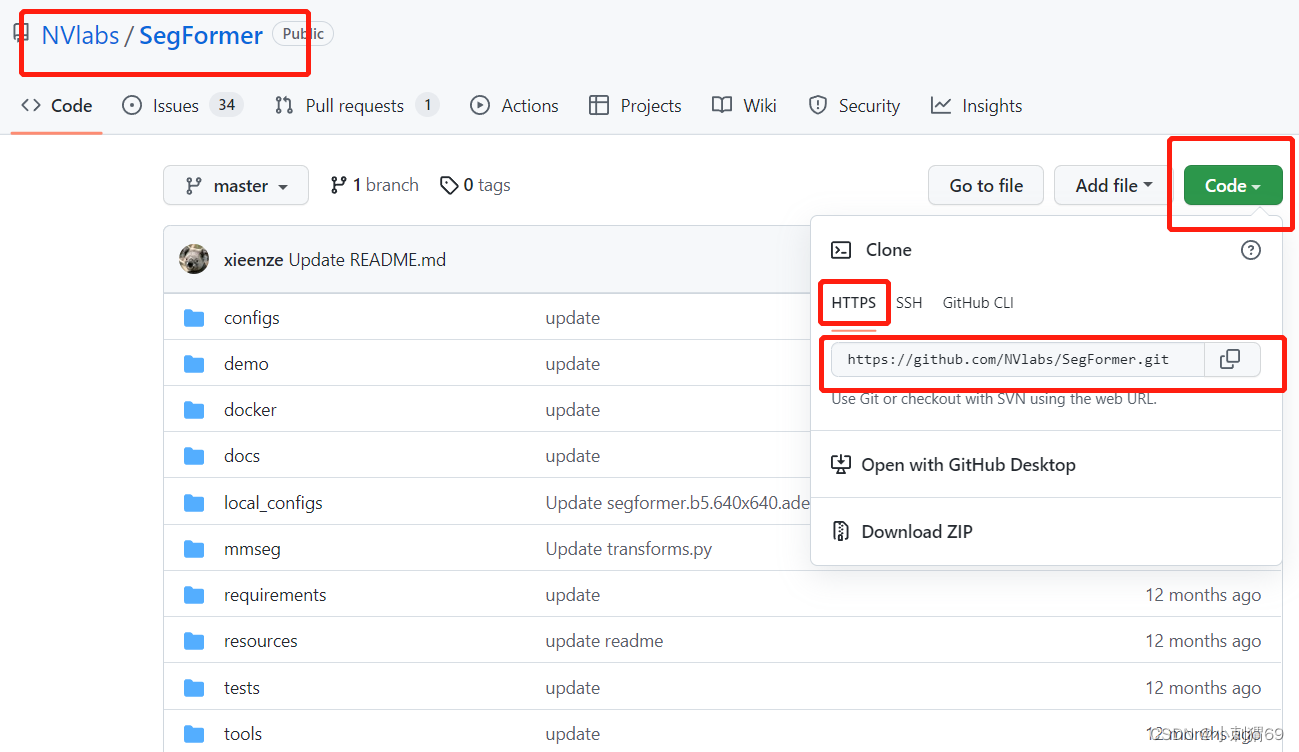Click the folder icon for configs
Viewport: 1299px width, 752px height.
click(194, 318)
